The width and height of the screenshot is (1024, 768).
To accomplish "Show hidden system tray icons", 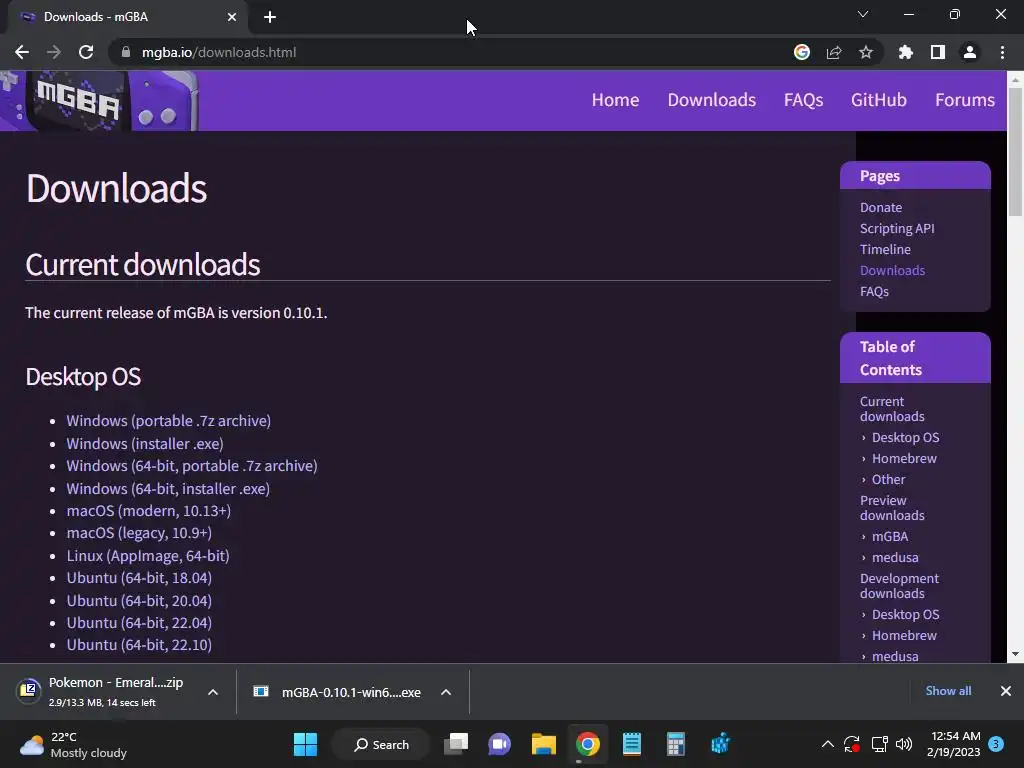I will [x=827, y=744].
